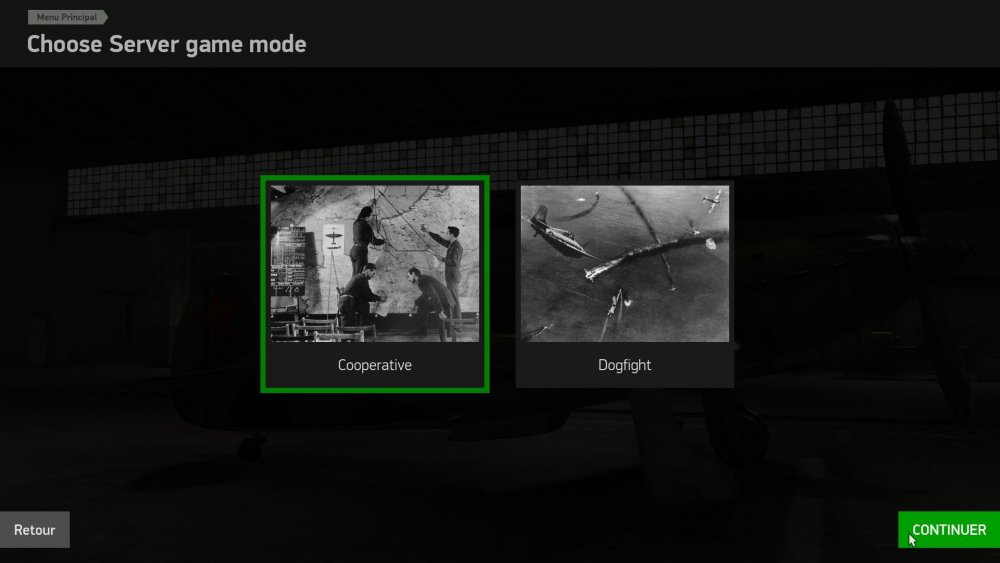Click the Dogfight aerial combat photo
This screenshot has width=1000, height=563.
(624, 263)
